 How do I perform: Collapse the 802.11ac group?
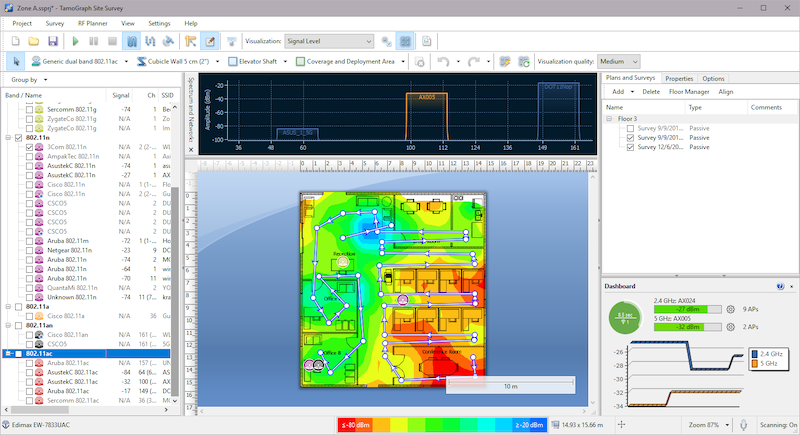point(8,353)
